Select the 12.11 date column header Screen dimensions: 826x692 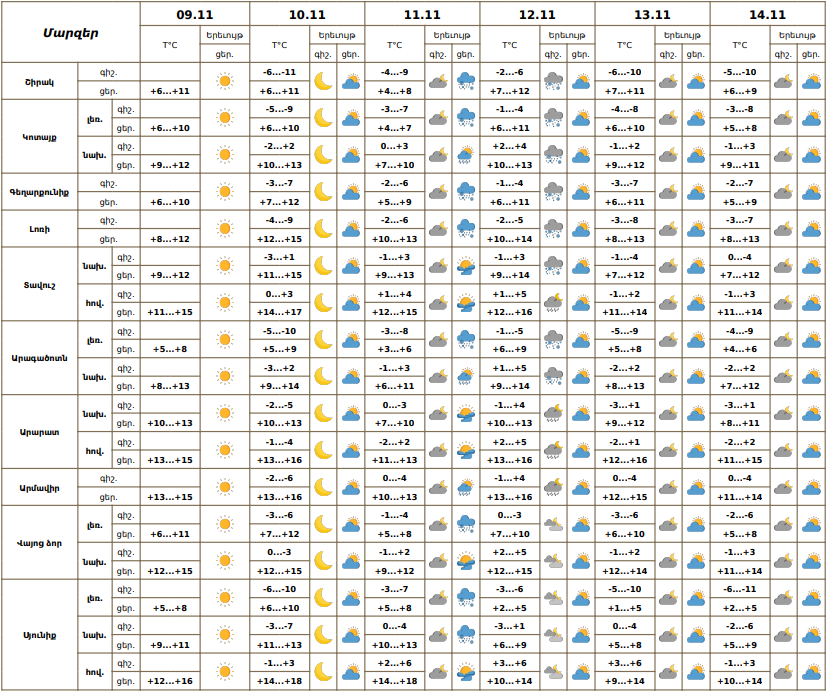[x=537, y=15]
